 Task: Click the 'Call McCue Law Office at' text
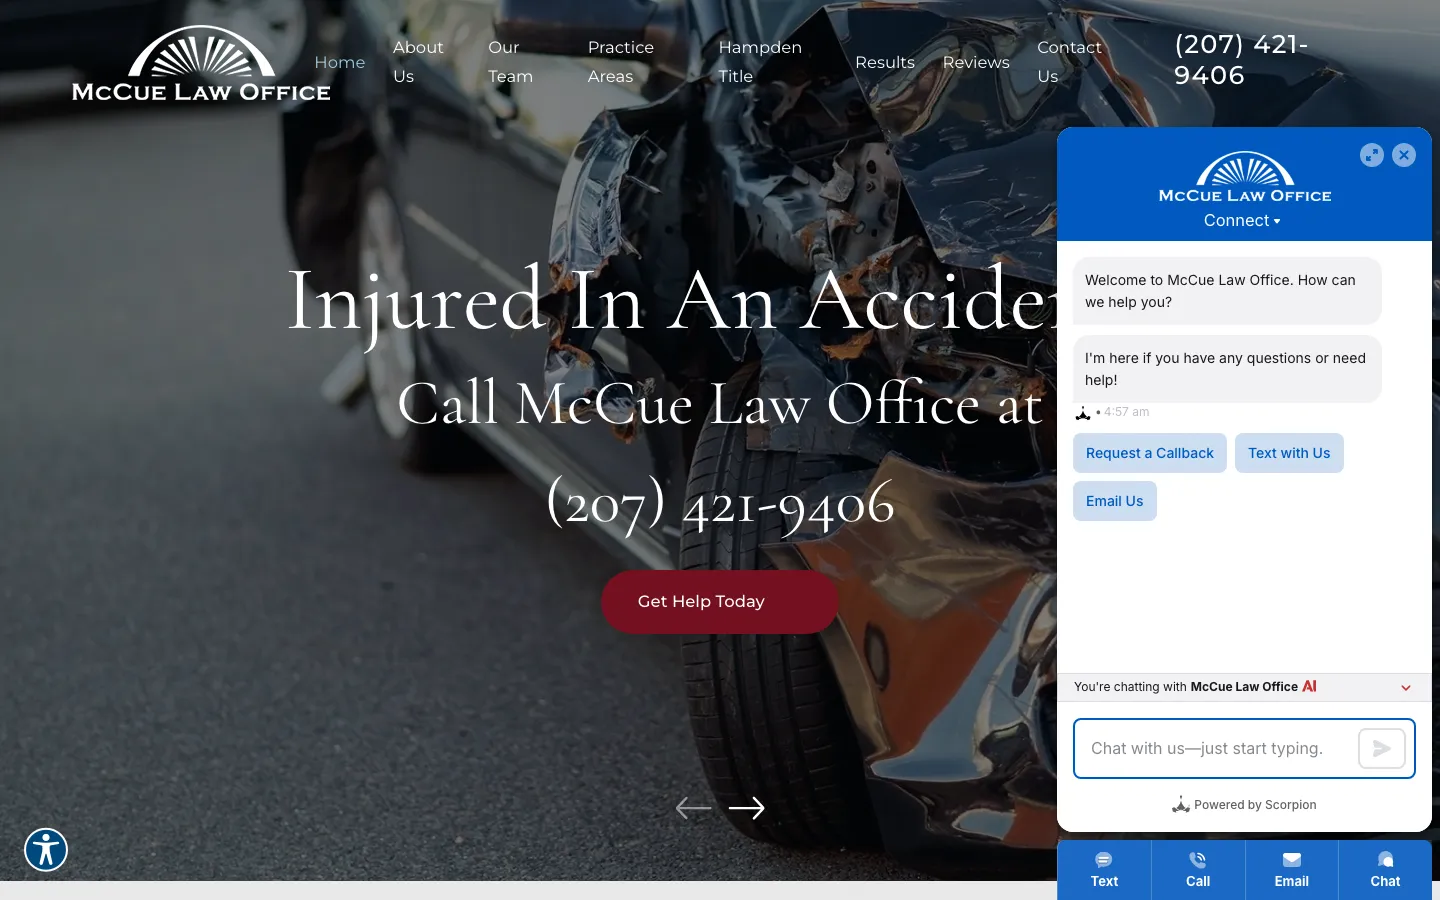720,404
